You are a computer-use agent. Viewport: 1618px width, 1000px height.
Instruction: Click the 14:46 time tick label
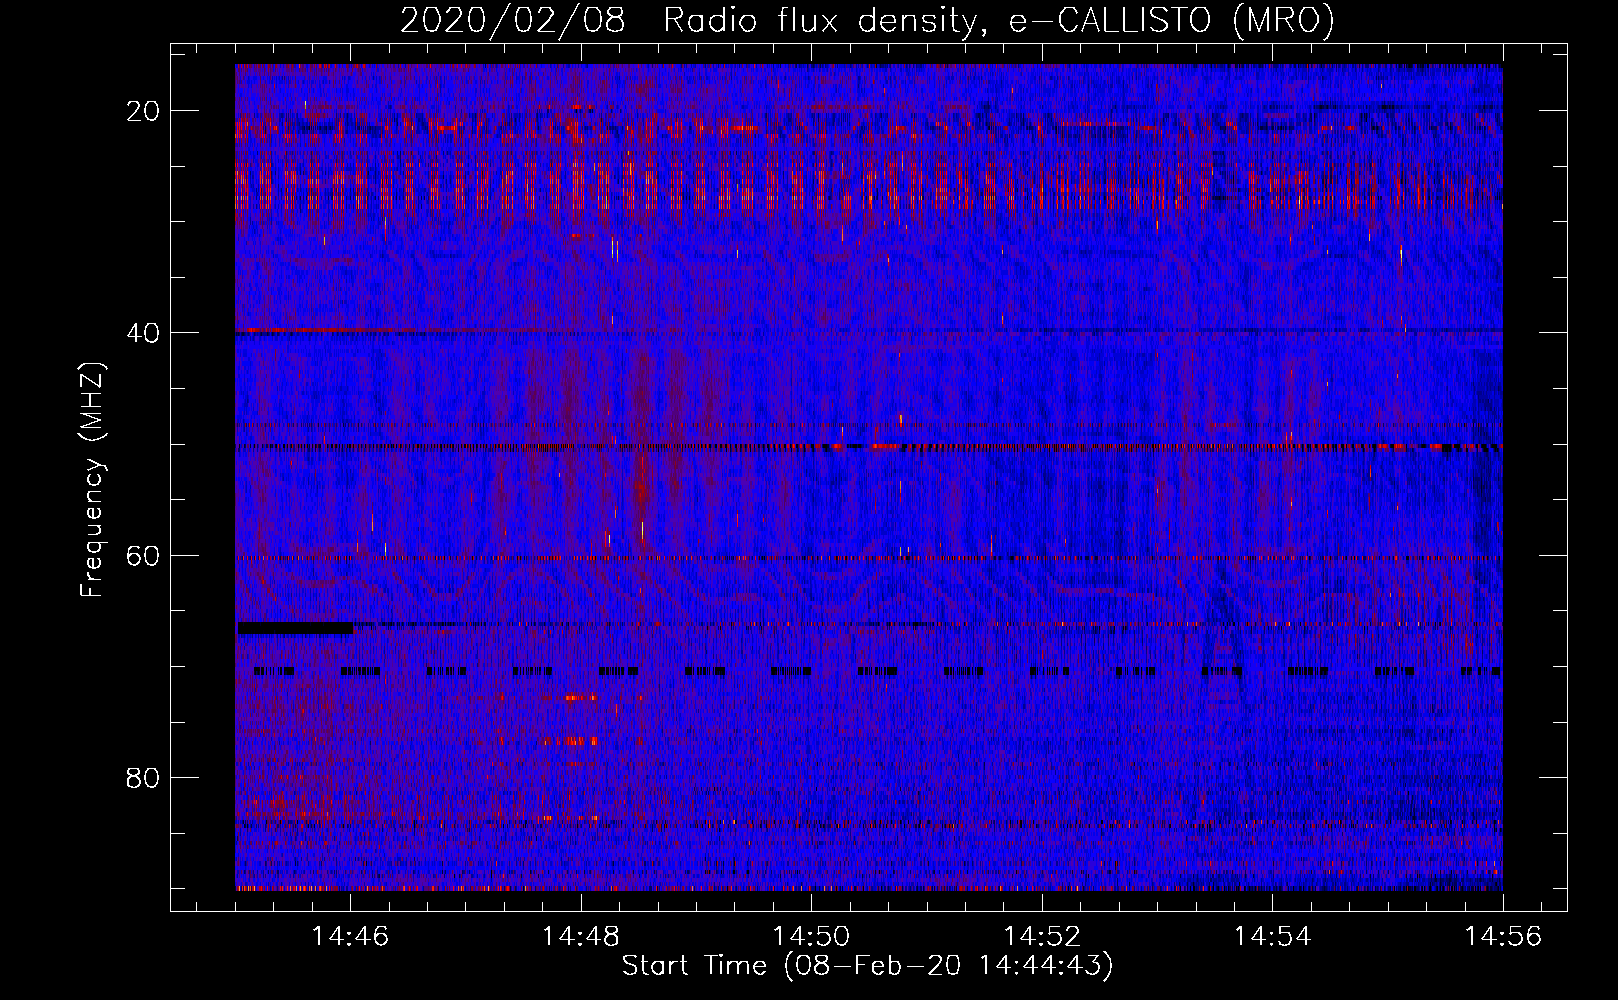pos(350,936)
